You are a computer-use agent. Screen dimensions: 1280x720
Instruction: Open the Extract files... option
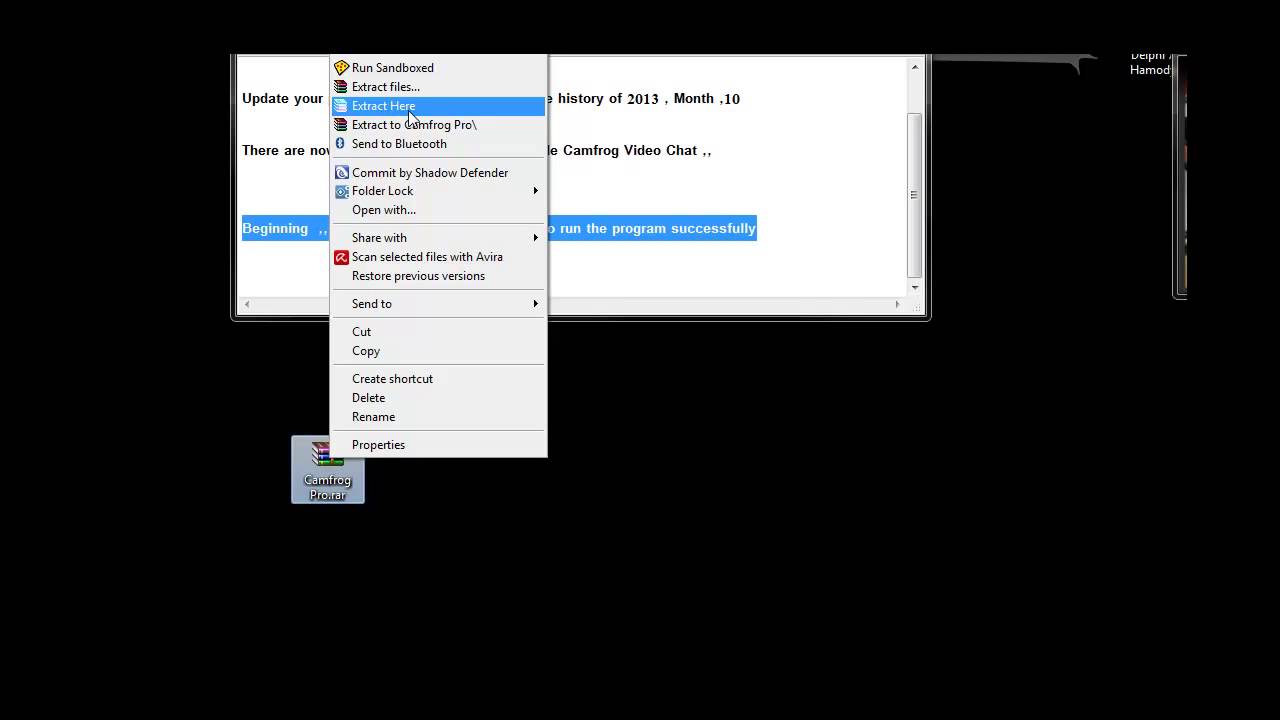click(439, 87)
